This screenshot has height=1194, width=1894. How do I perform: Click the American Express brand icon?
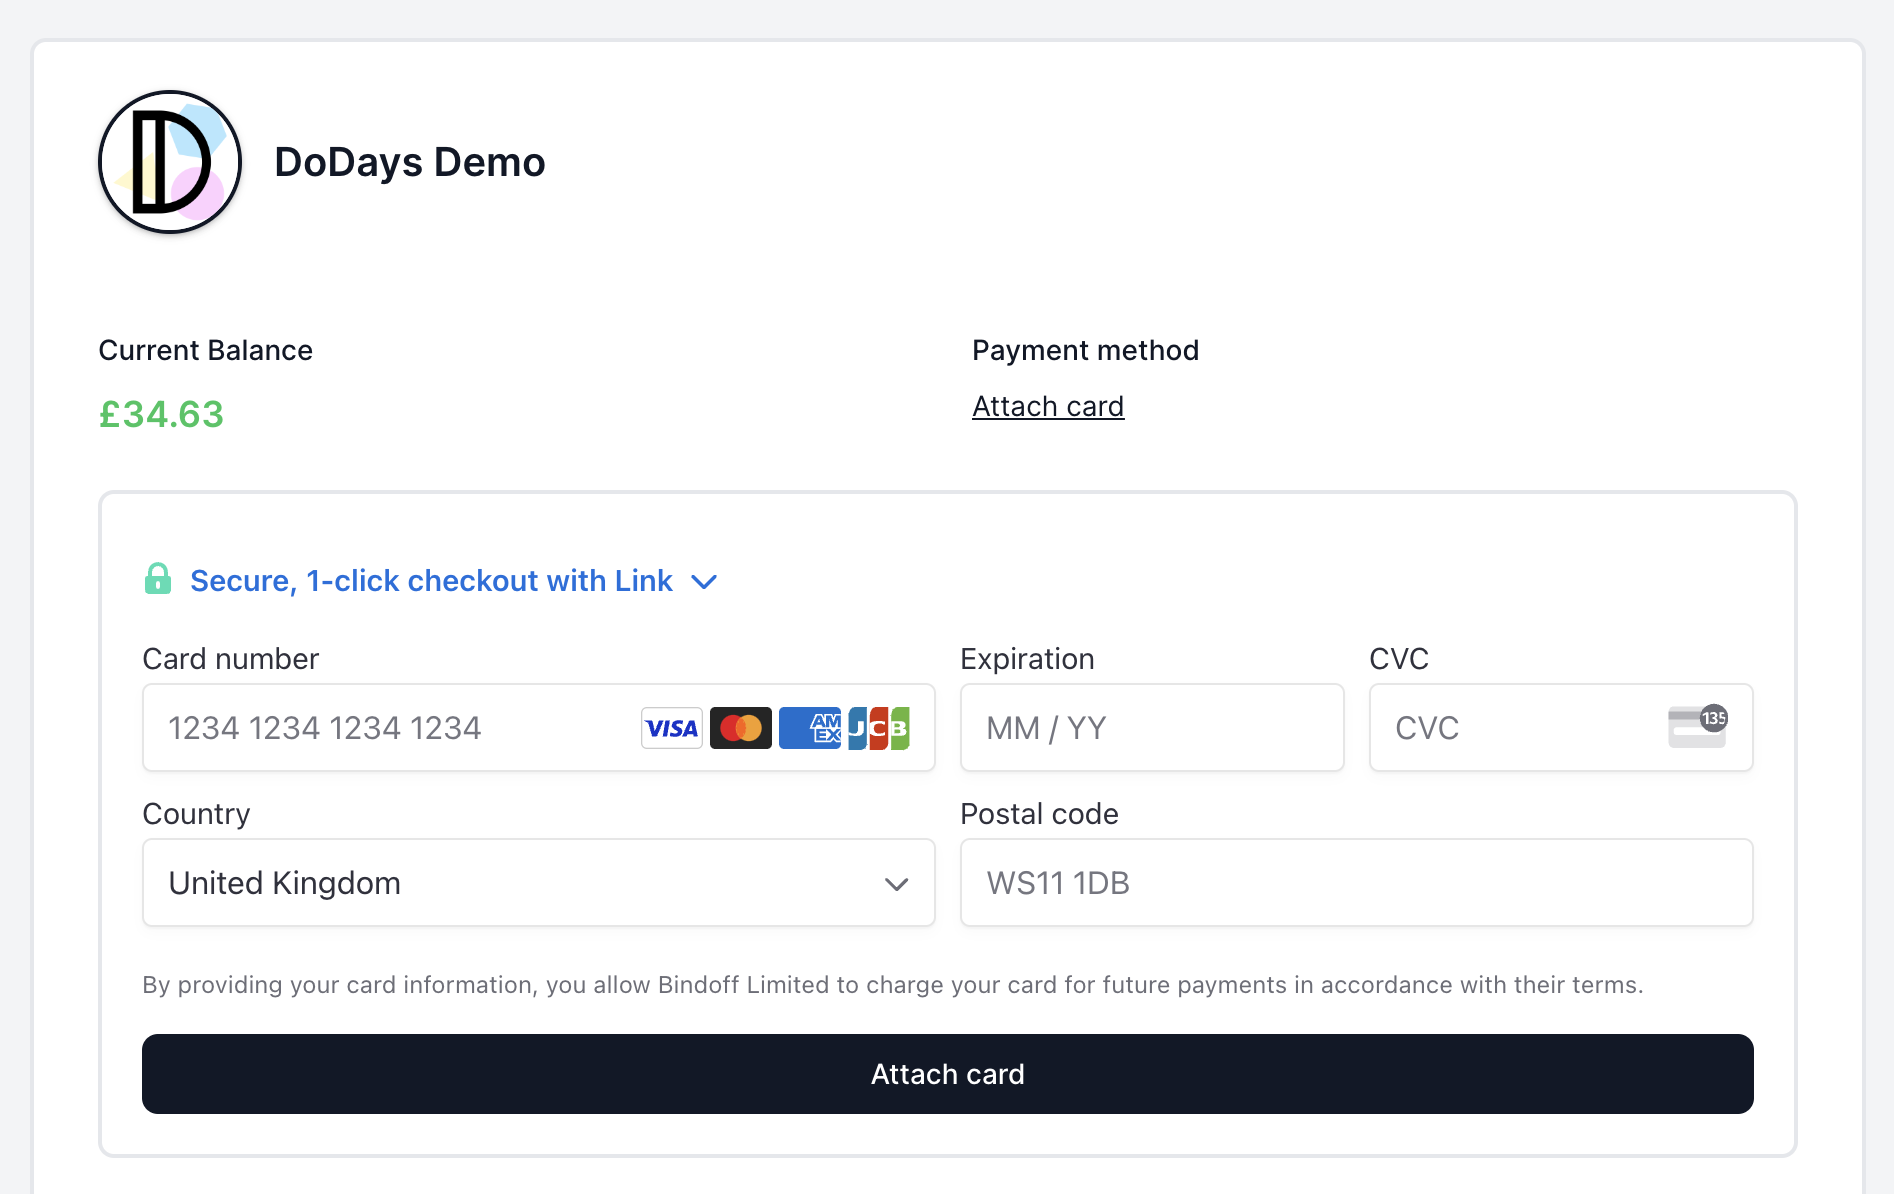coord(810,727)
